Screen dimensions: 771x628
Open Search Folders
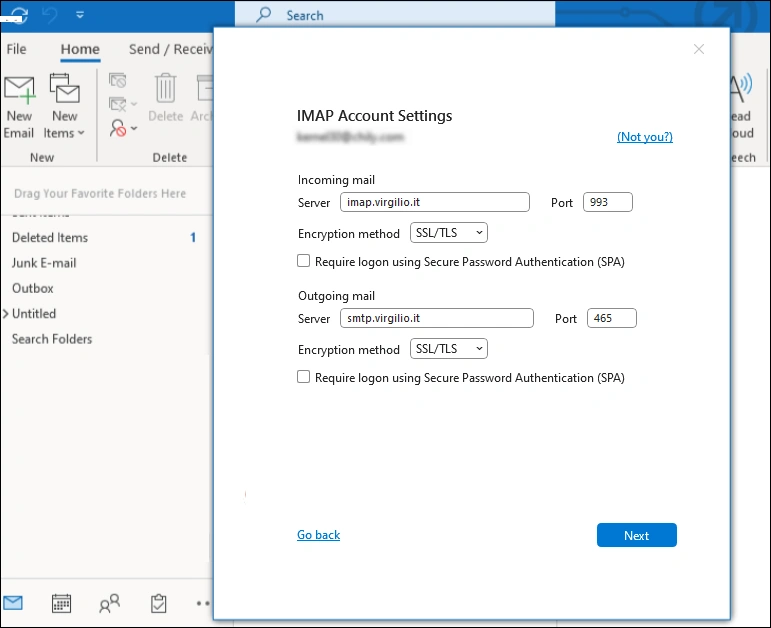coord(52,339)
